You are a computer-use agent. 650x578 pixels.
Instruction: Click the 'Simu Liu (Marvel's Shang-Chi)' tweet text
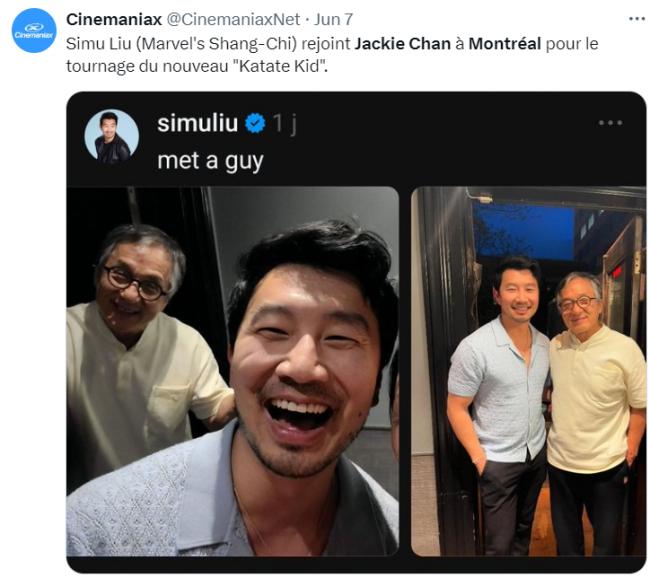pyautogui.click(x=182, y=44)
